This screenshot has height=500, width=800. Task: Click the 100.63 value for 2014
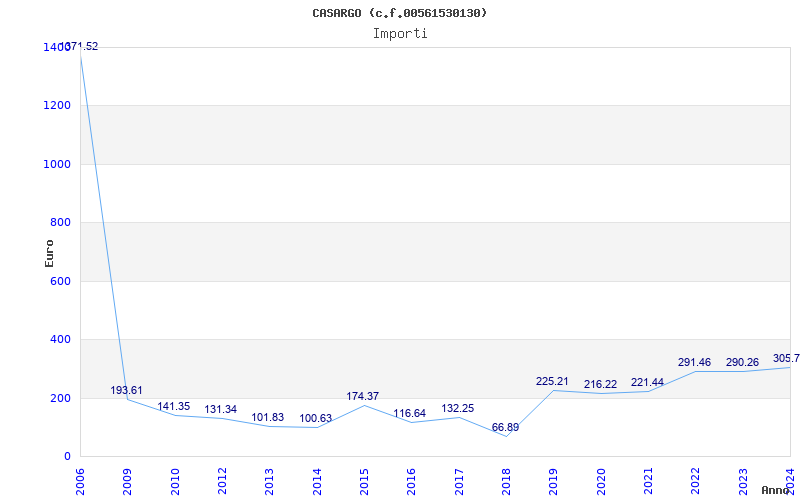315,418
